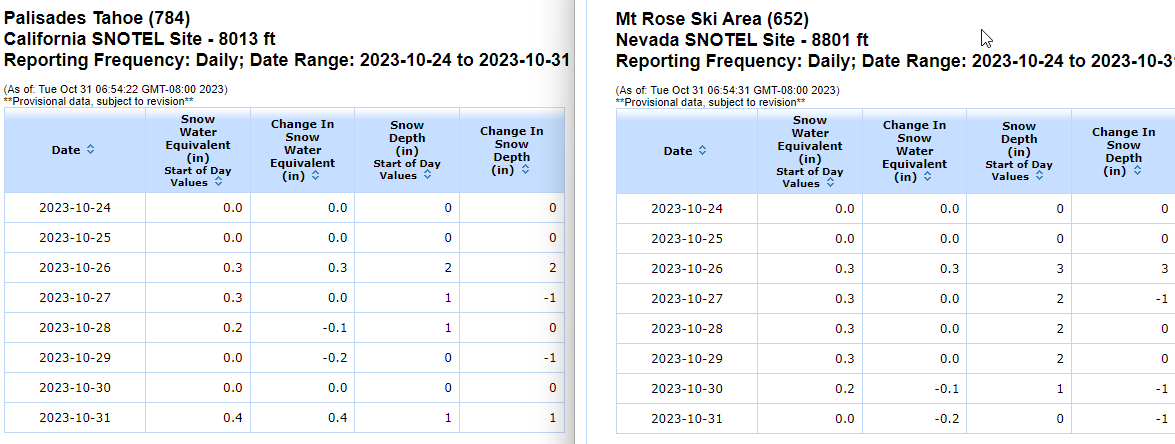Viewport: 1175px width, 444px height.
Task: Click Palisades 2023-10-27 Change In Snow Depth -1
Action: [550, 297]
